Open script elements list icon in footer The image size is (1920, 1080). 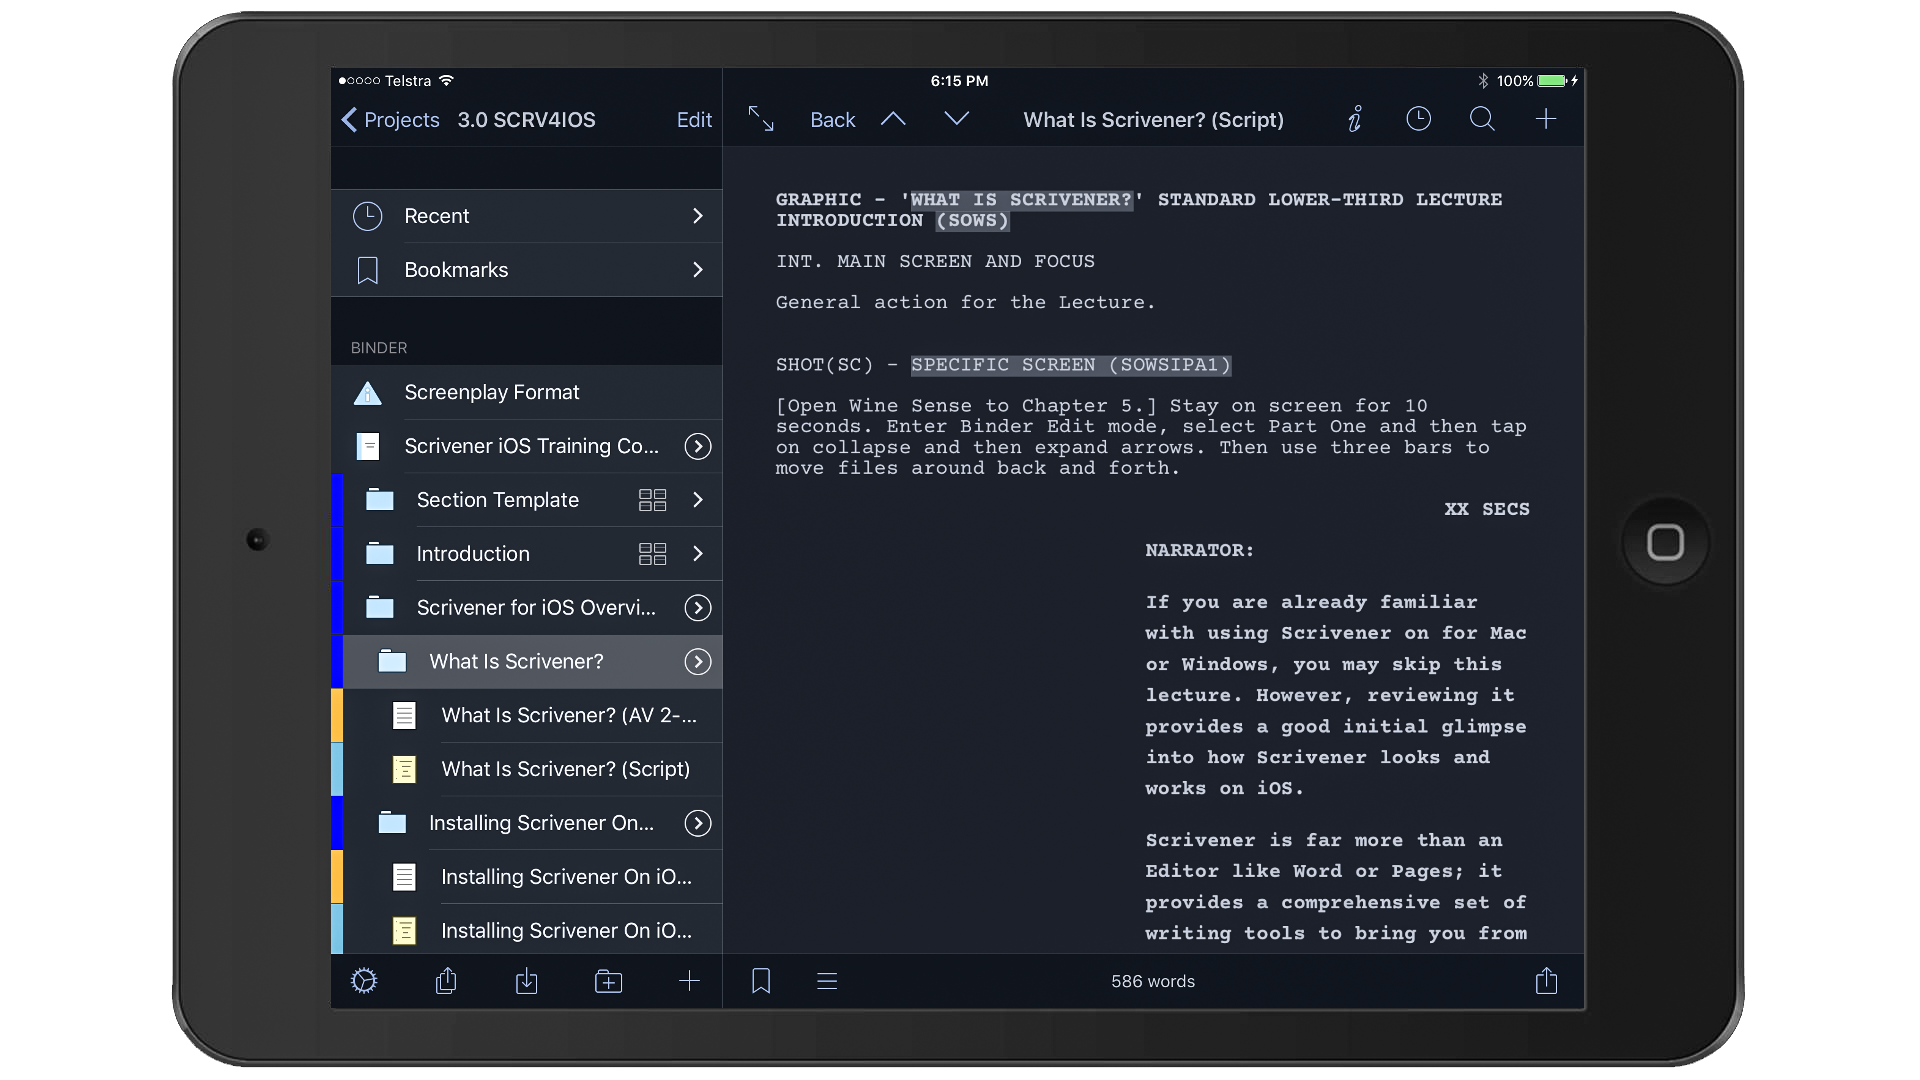pos(827,981)
